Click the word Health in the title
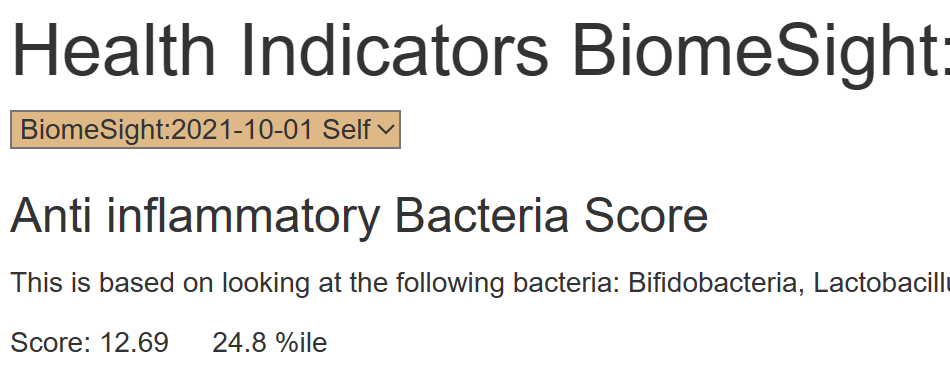950x386 pixels. [114, 51]
